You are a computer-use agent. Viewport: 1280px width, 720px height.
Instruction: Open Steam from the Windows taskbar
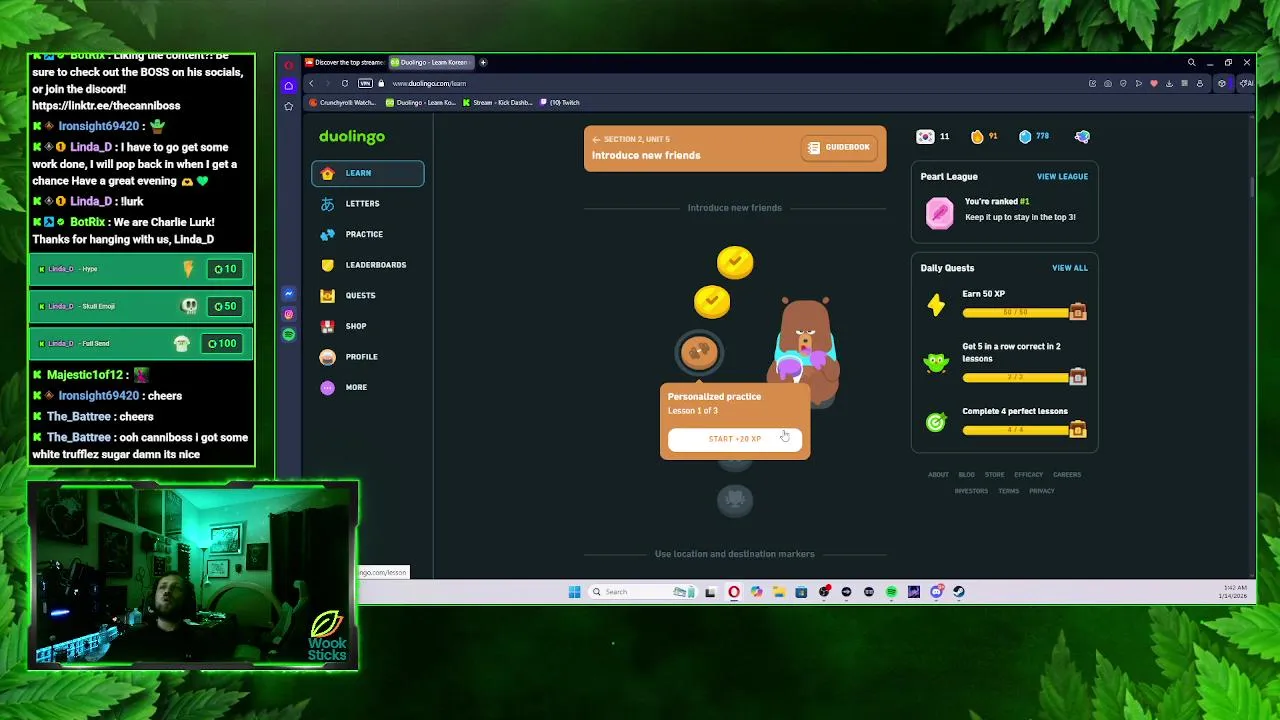coord(958,592)
